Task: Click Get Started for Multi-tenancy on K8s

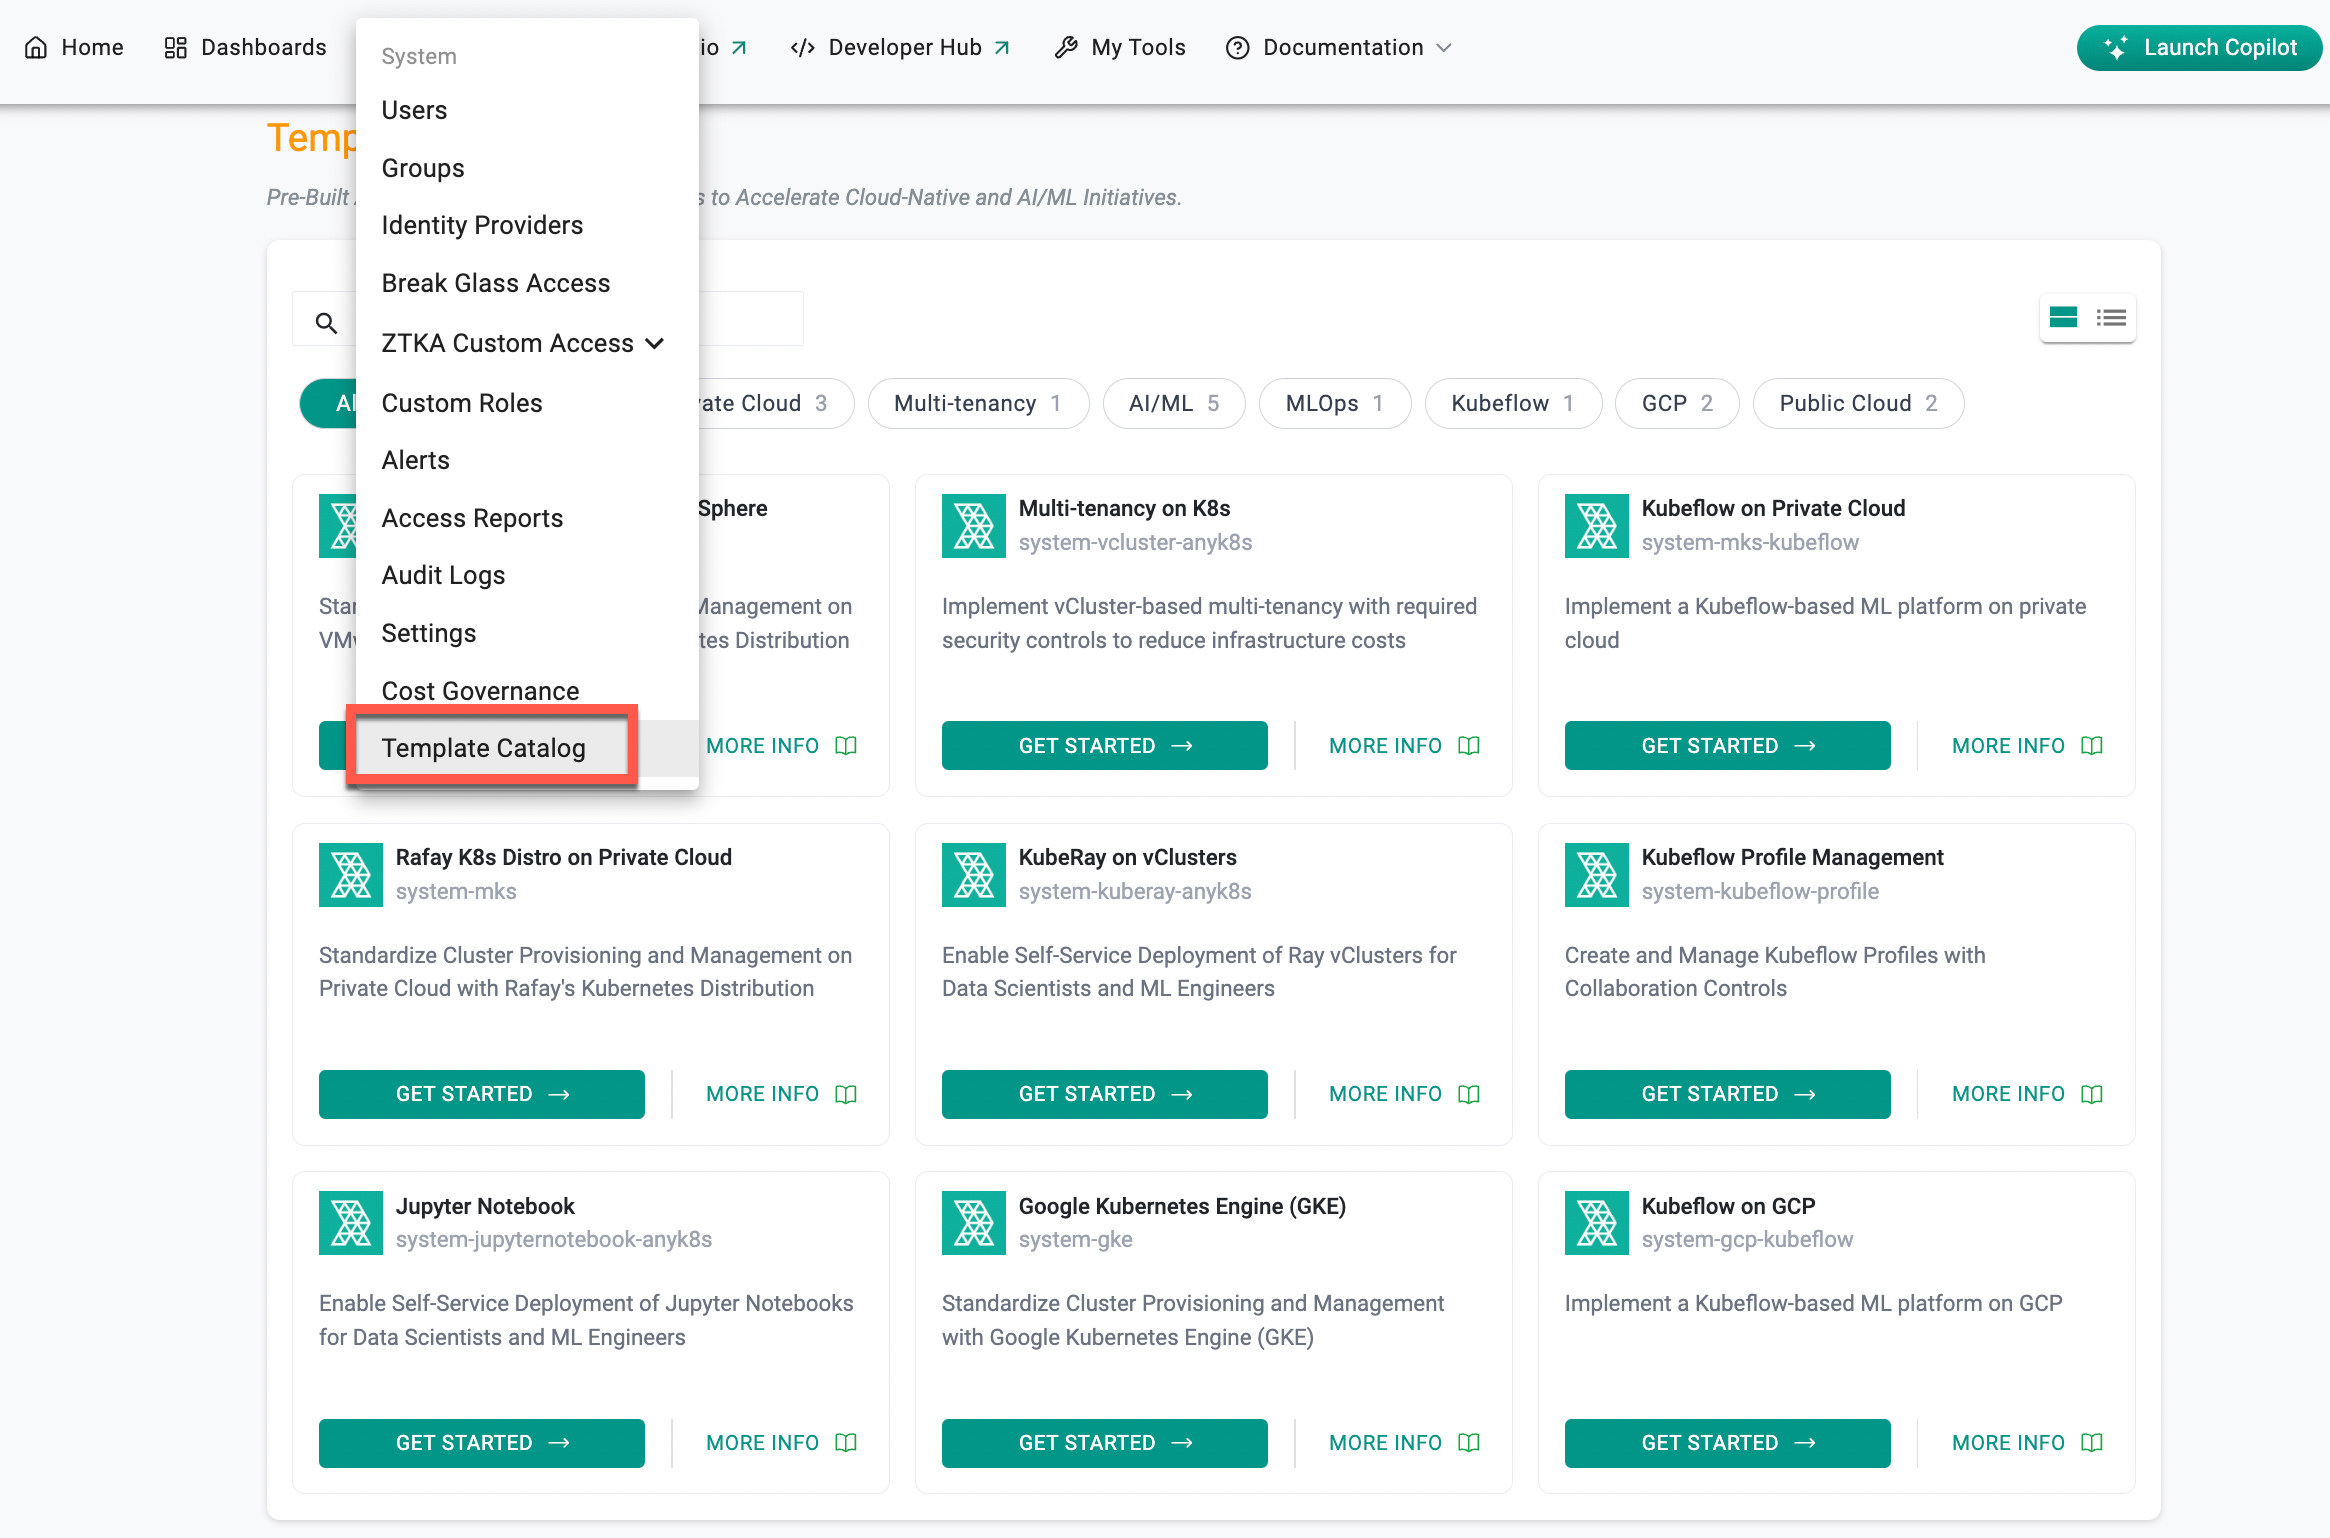Action: pyautogui.click(x=1104, y=746)
